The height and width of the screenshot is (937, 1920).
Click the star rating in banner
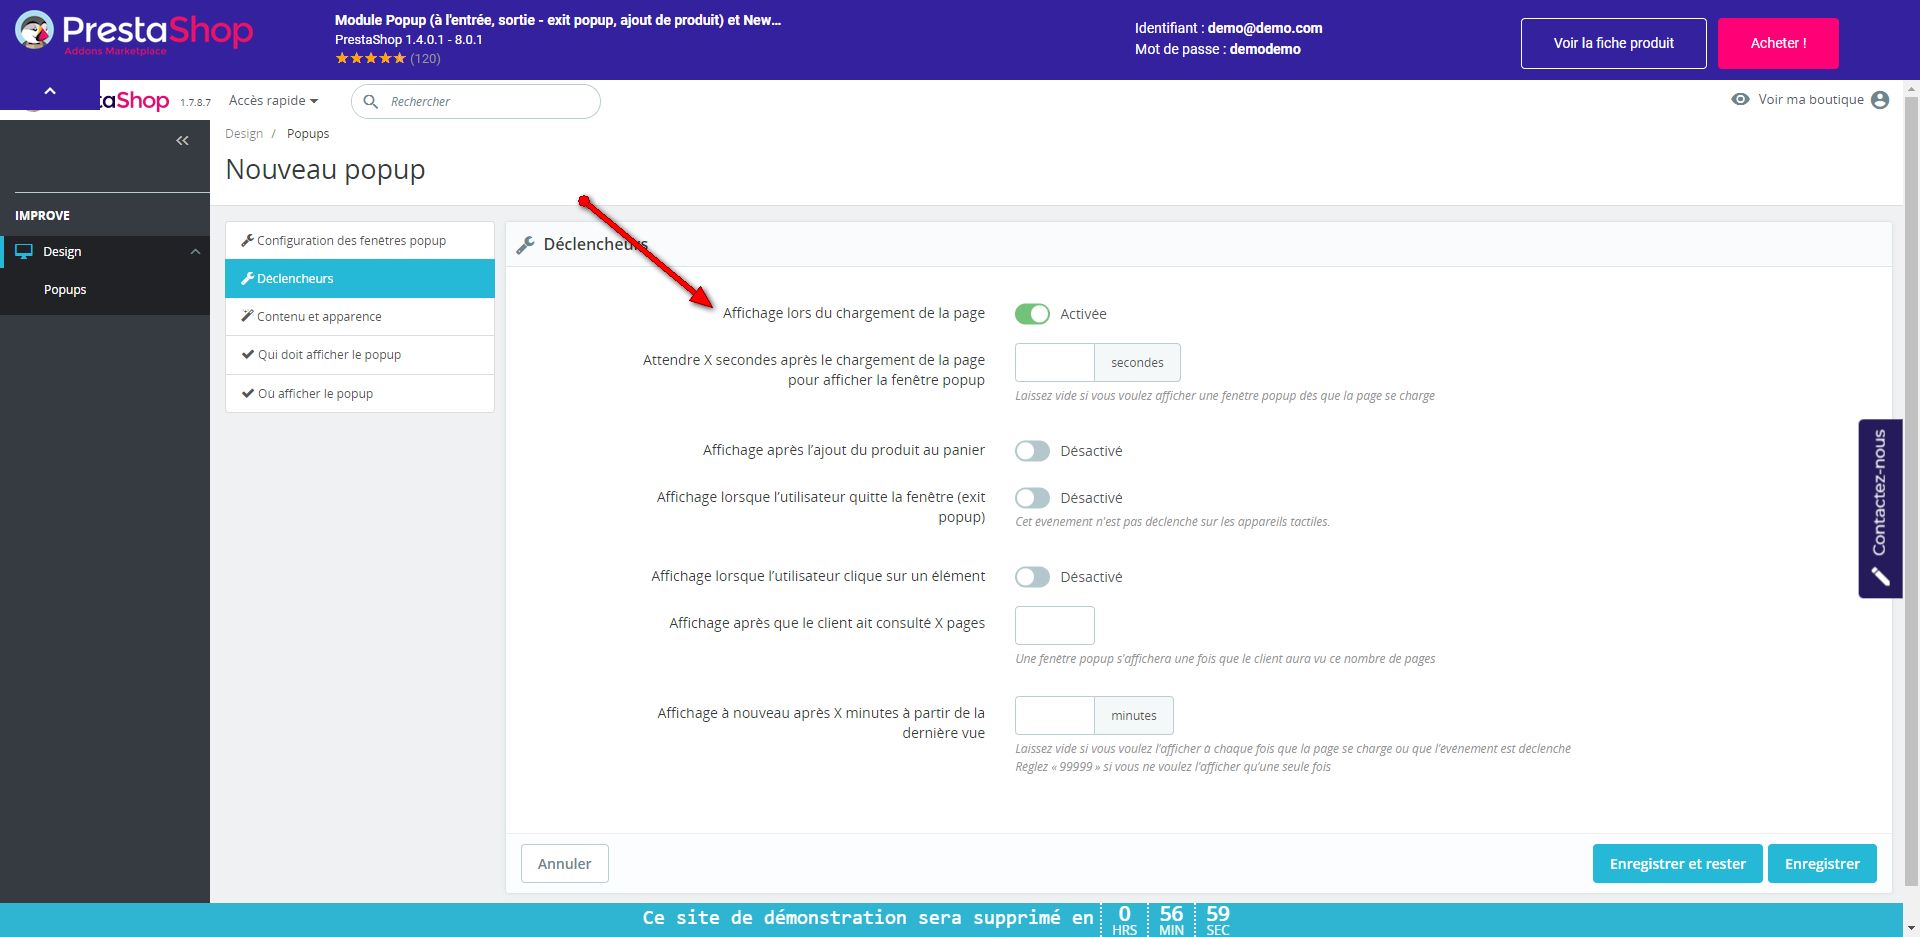pos(371,59)
